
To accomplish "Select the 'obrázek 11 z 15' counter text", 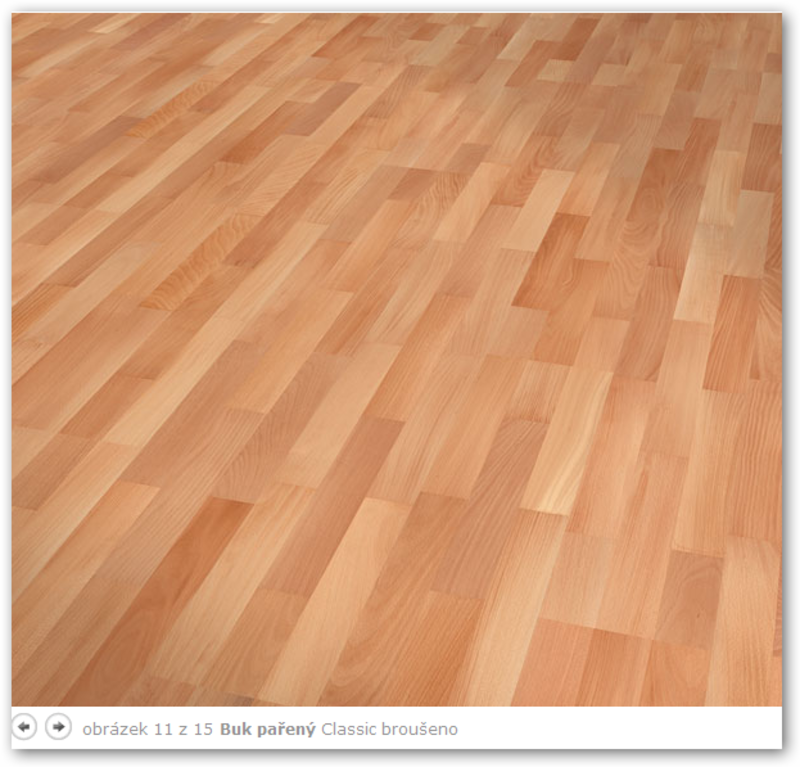I will (x=147, y=729).
